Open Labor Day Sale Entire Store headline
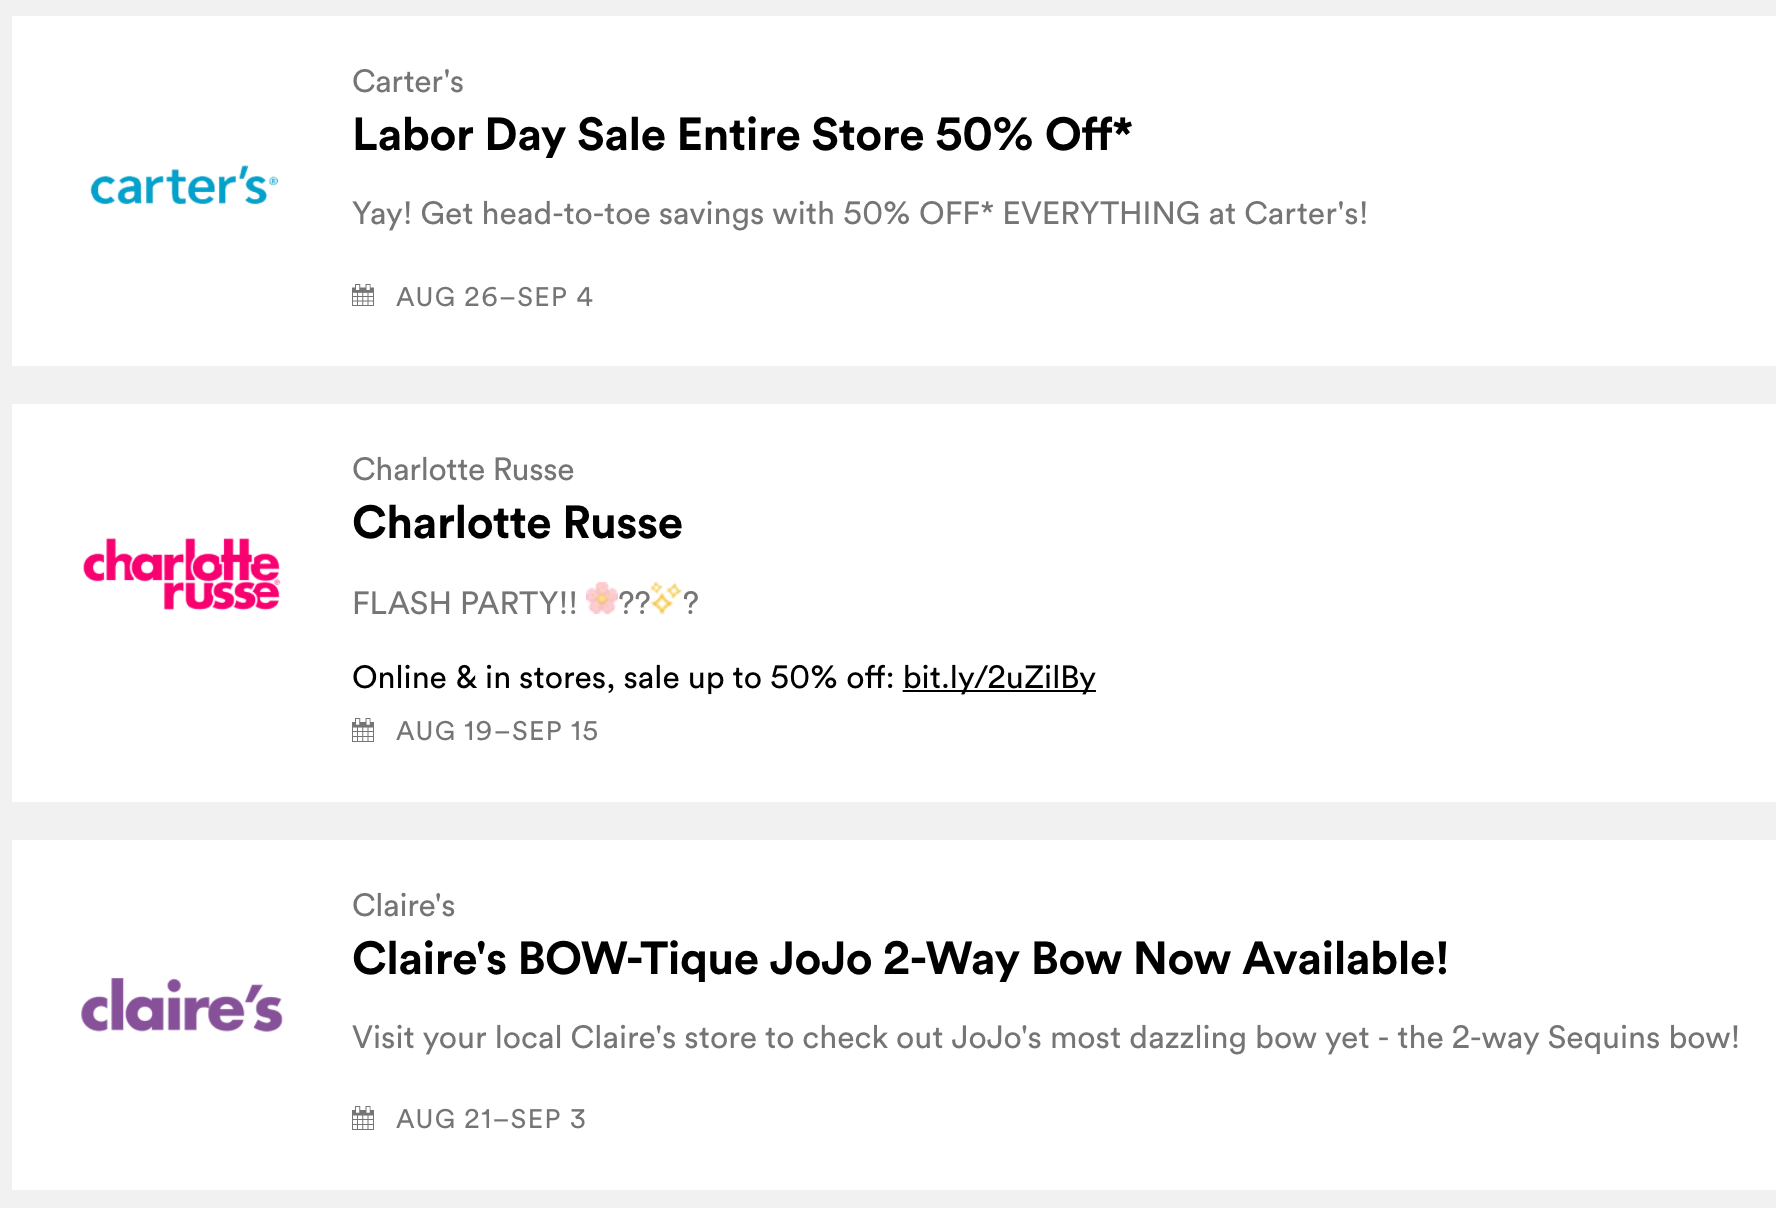Screen dimensions: 1776x1208 (742, 135)
